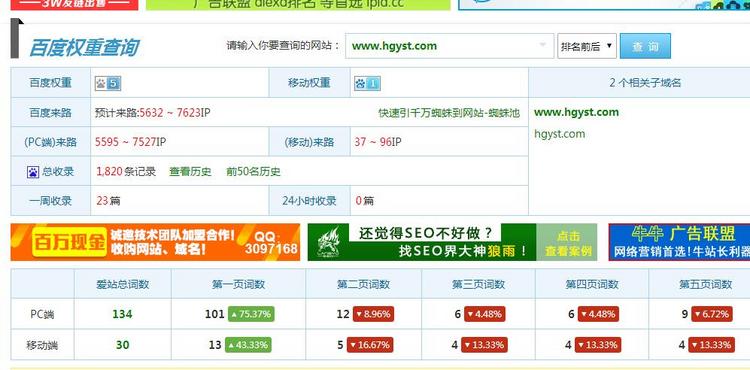Screen dimensions: 750x370
Task: Click the paw icon beside 总收录
Action: pos(33,172)
